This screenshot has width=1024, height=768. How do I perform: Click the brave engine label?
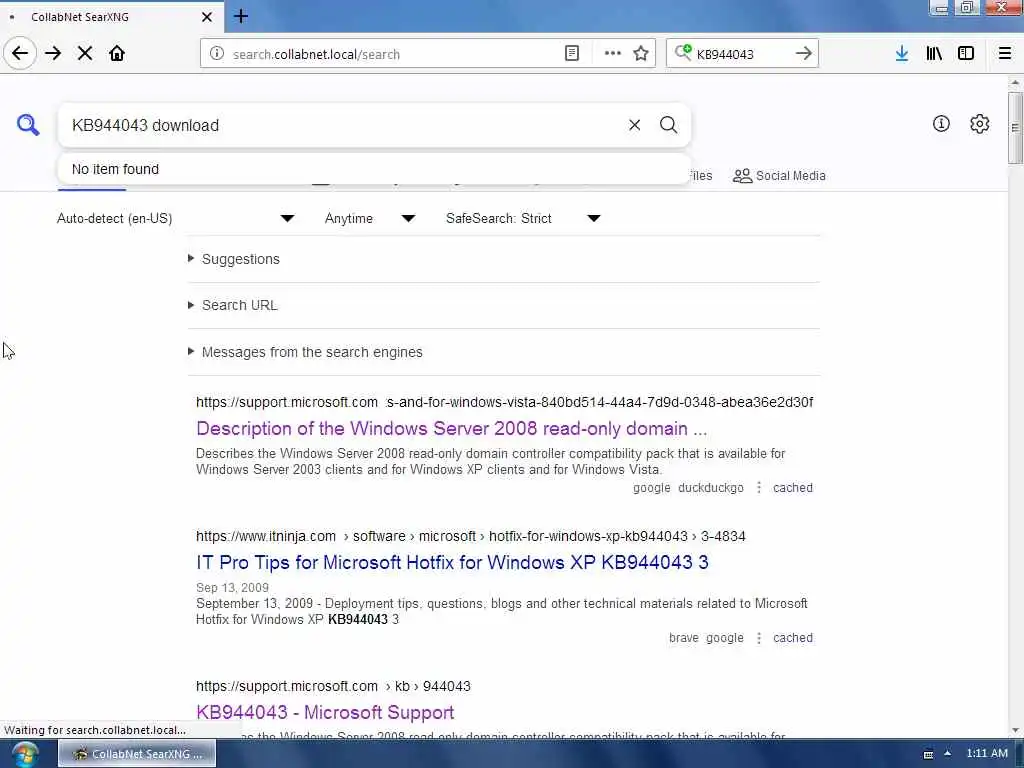pos(684,638)
